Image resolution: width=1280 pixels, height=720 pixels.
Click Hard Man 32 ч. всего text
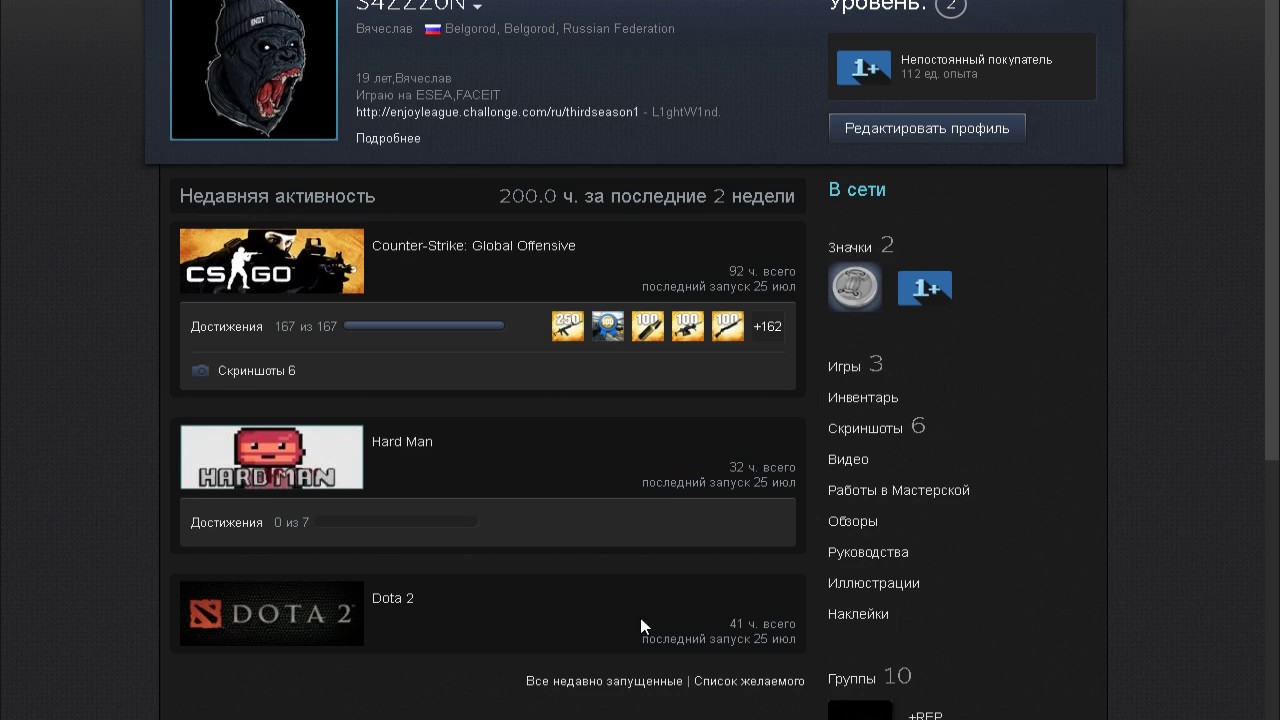pyautogui.click(x=762, y=467)
